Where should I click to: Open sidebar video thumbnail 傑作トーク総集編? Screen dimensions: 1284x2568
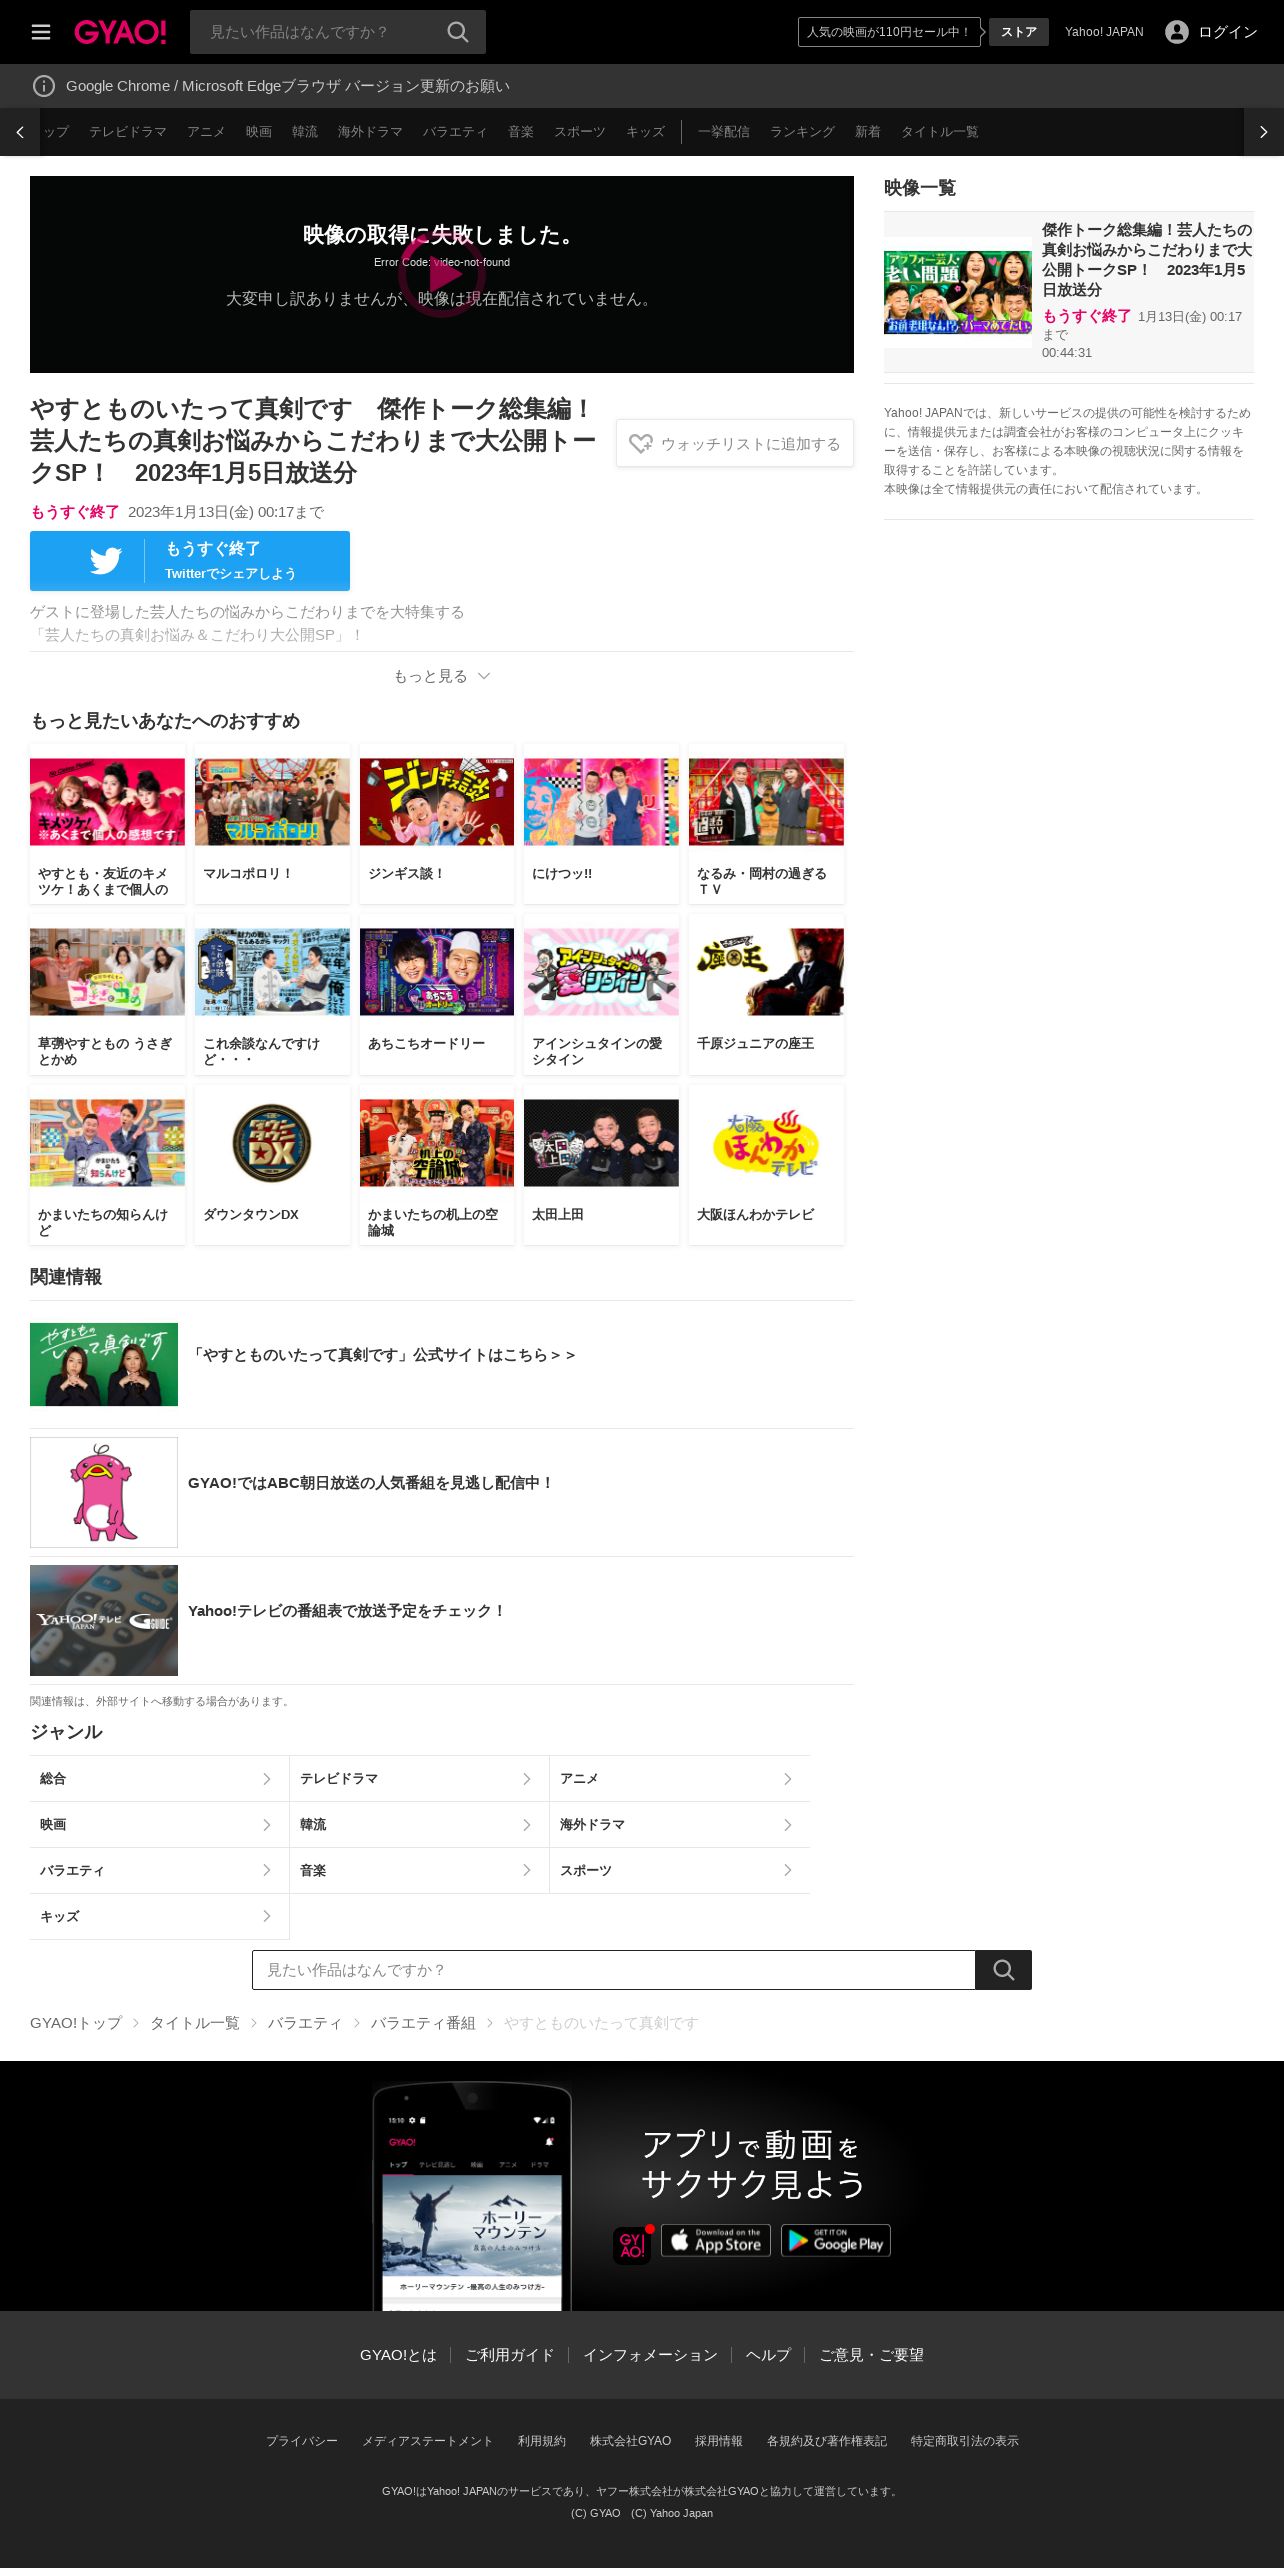958,292
